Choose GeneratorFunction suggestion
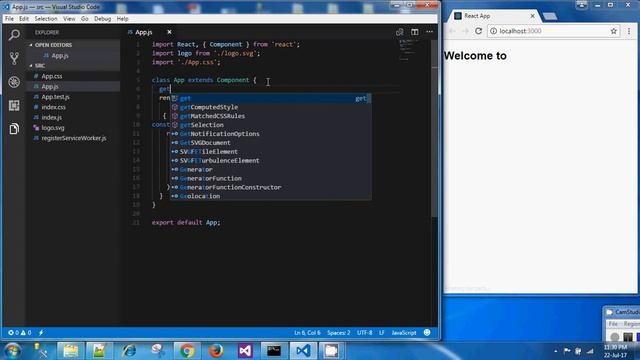This screenshot has height=360, width=640. 271,178
